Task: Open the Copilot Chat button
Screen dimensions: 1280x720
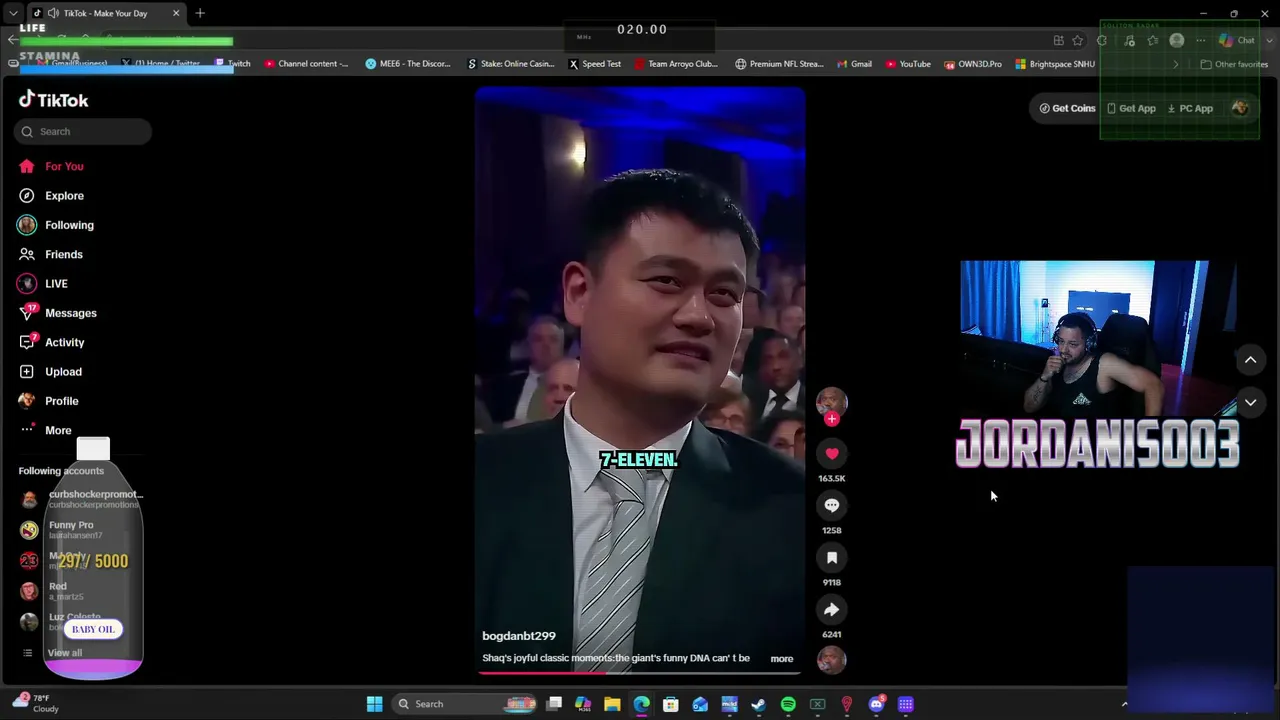Action: pyautogui.click(x=1238, y=41)
